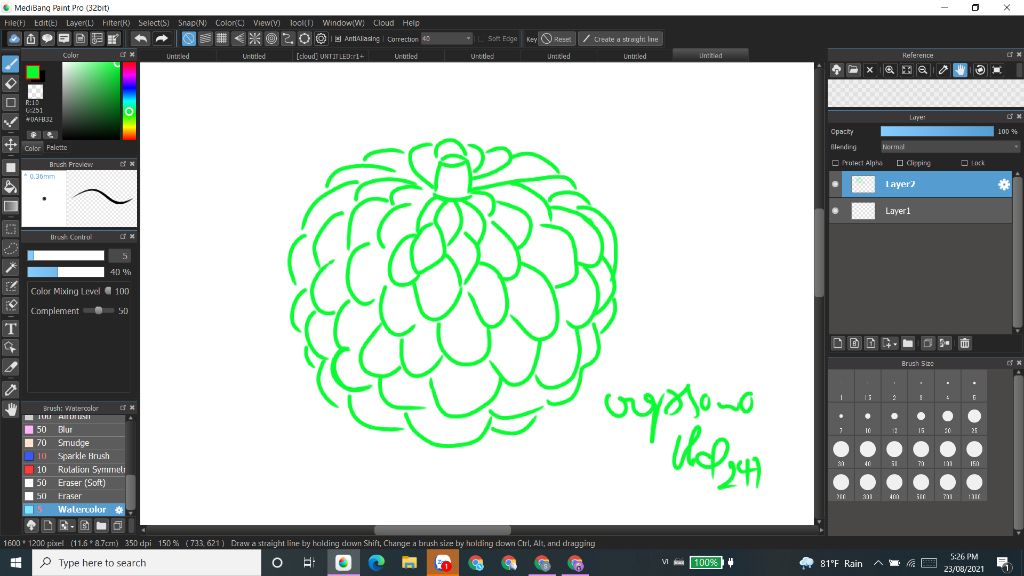
Task: Select the Bucket fill tool
Action: 10,187
